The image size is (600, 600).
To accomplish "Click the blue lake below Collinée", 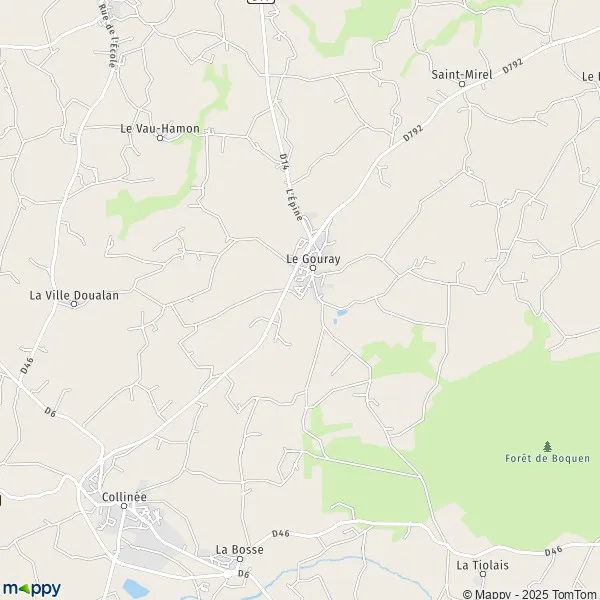I will (x=136, y=588).
